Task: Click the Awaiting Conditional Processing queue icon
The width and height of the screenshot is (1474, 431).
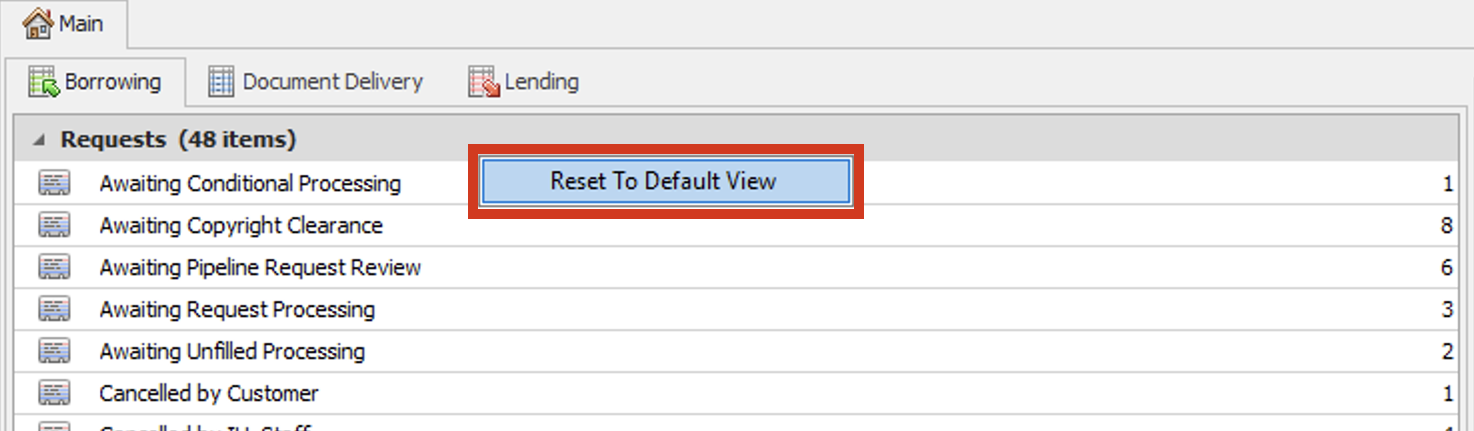Action: [x=54, y=183]
